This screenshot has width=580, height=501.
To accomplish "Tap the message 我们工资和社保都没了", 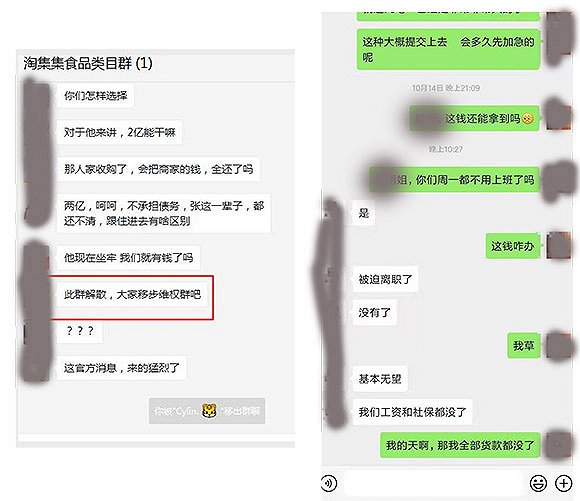I will [x=412, y=412].
